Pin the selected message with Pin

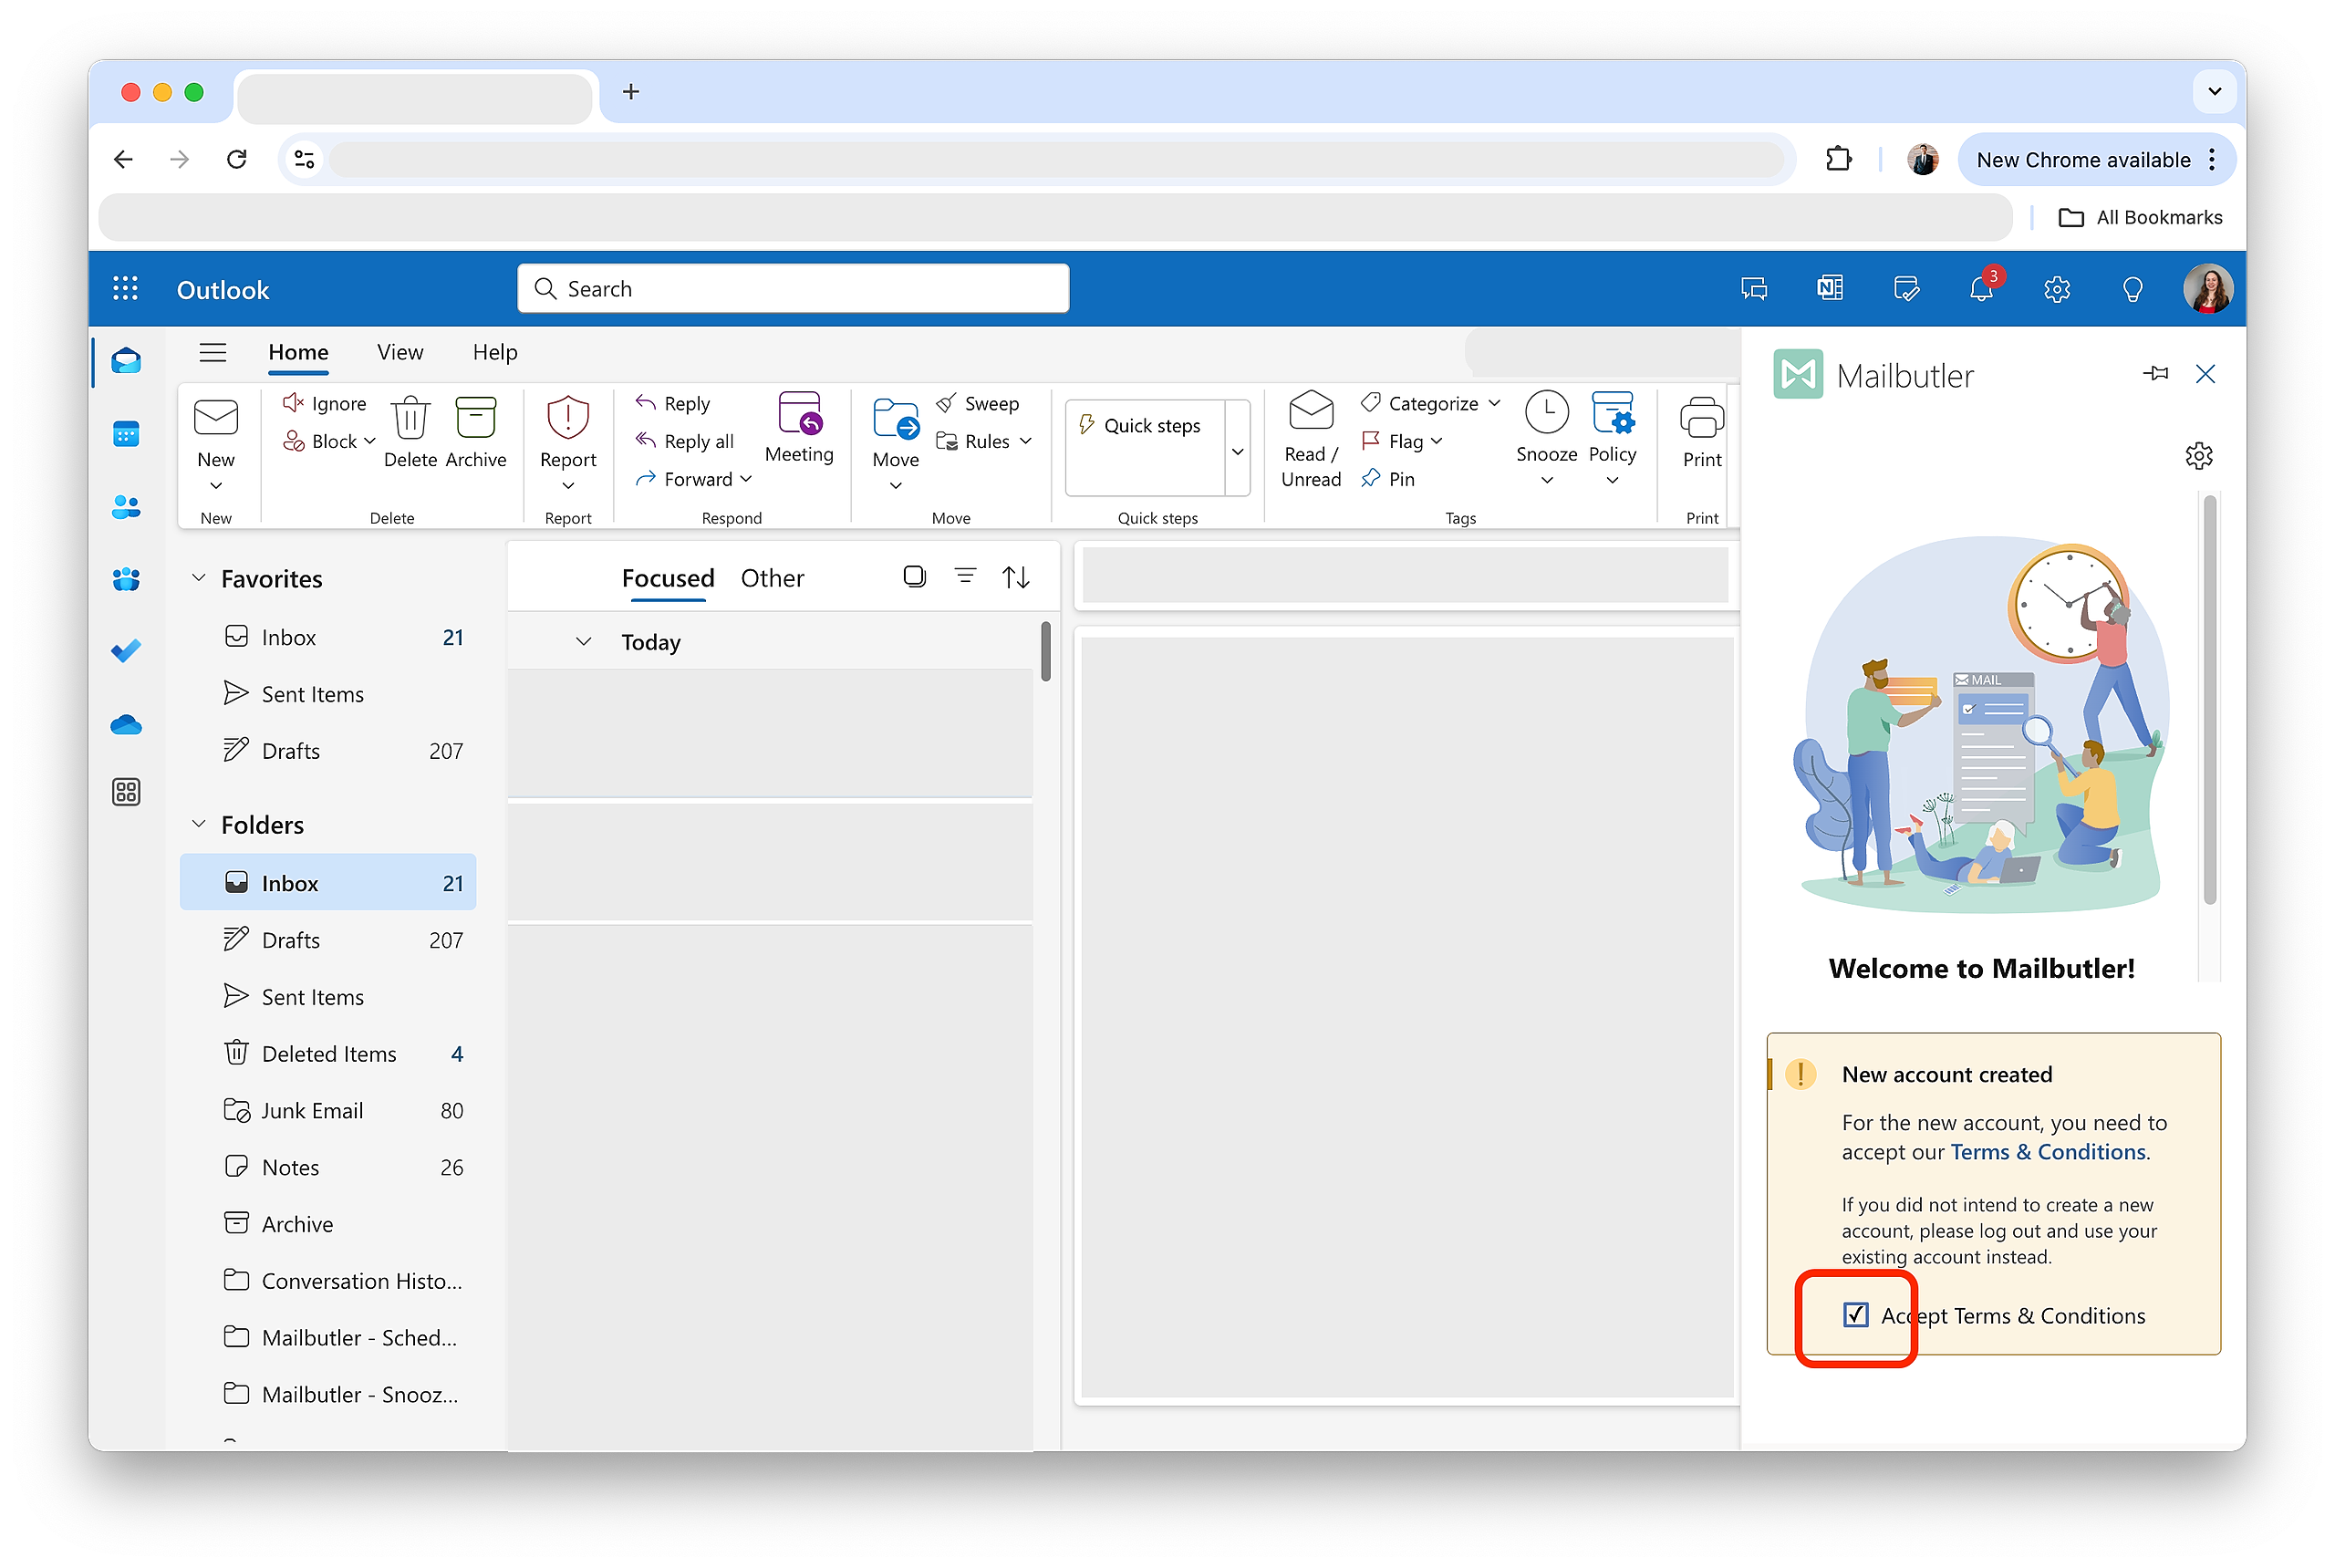1388,479
